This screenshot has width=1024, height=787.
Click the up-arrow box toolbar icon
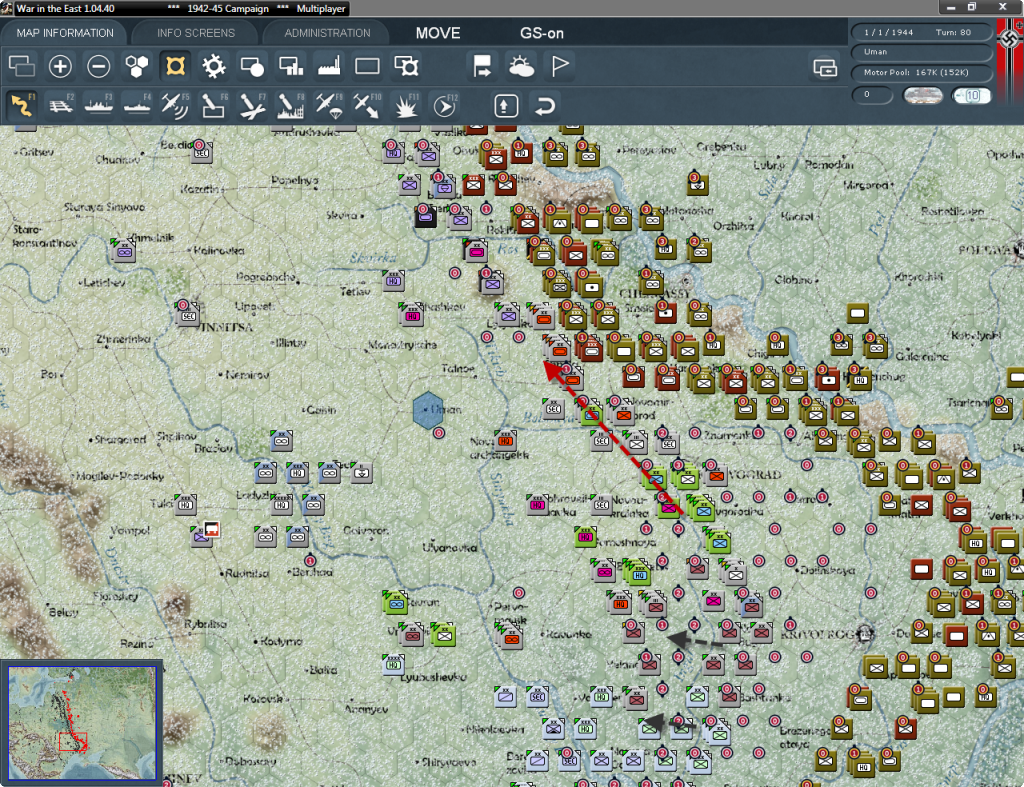pos(506,106)
